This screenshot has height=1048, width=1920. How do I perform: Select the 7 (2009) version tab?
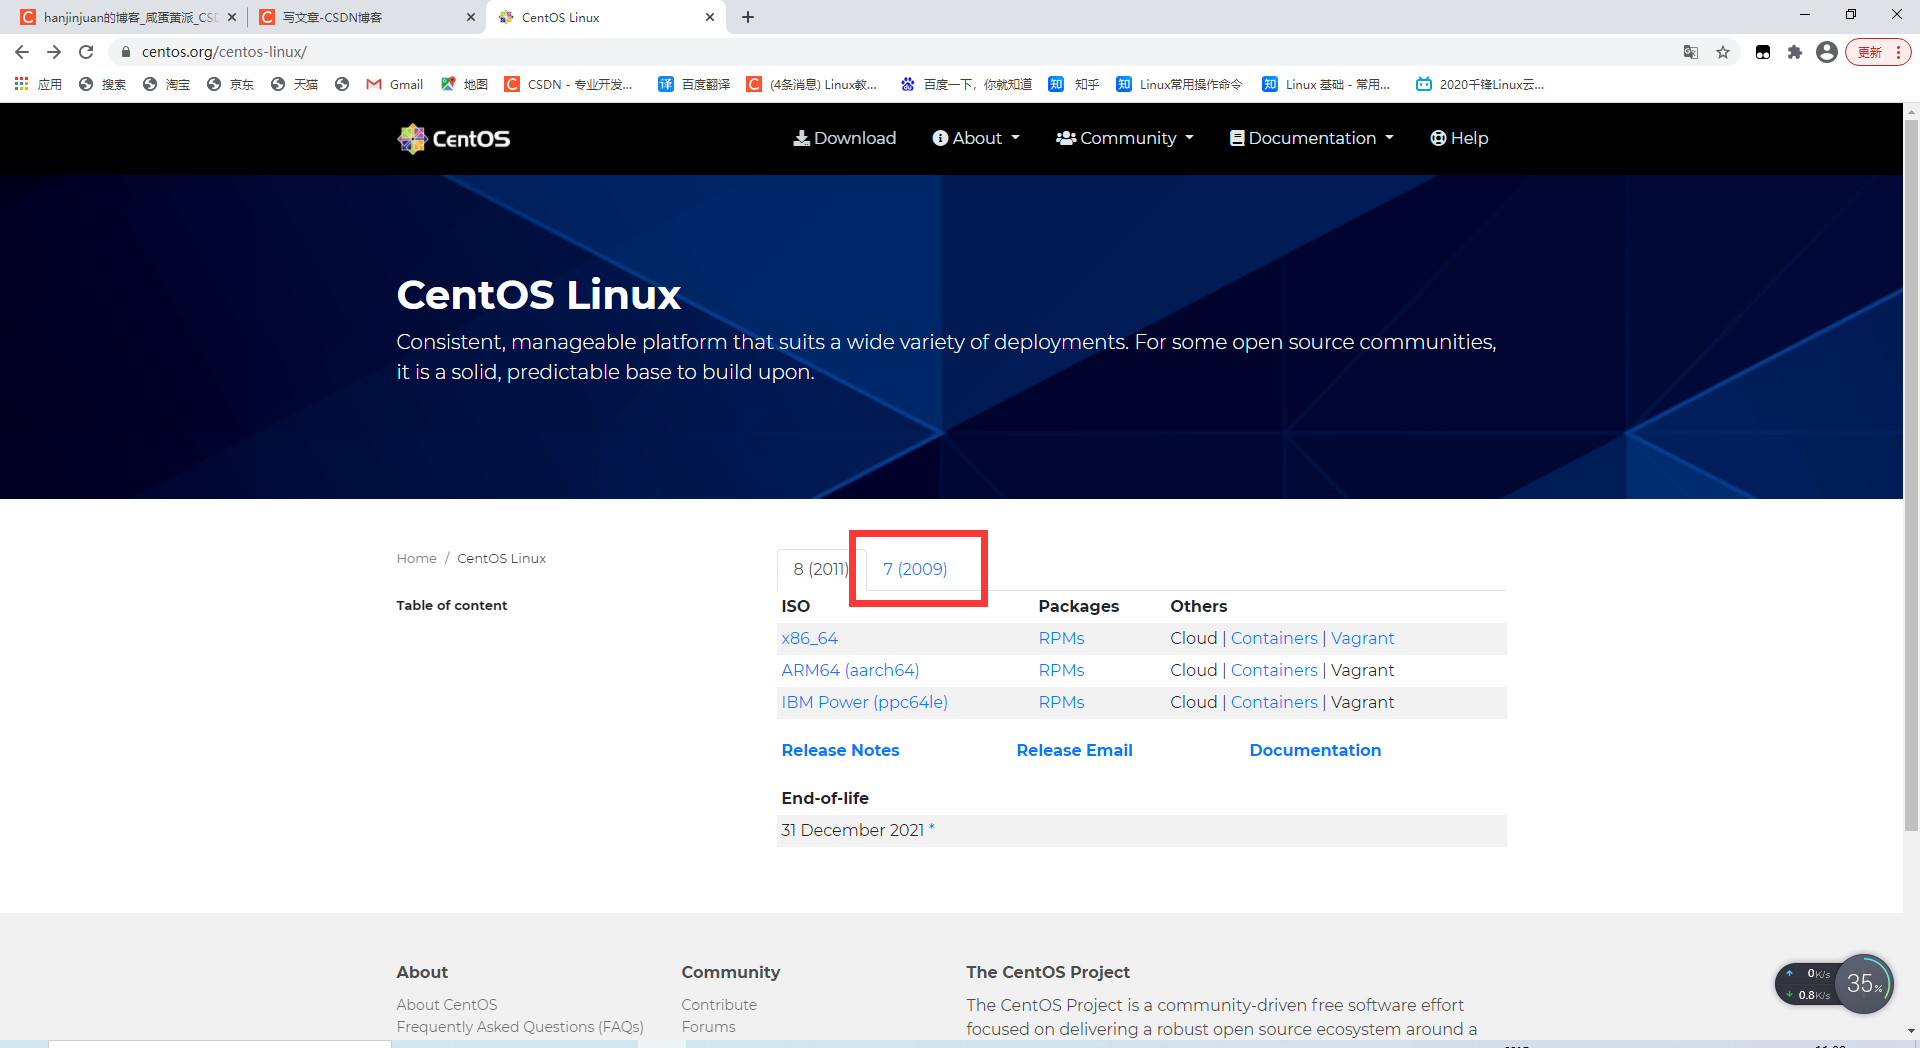(915, 569)
